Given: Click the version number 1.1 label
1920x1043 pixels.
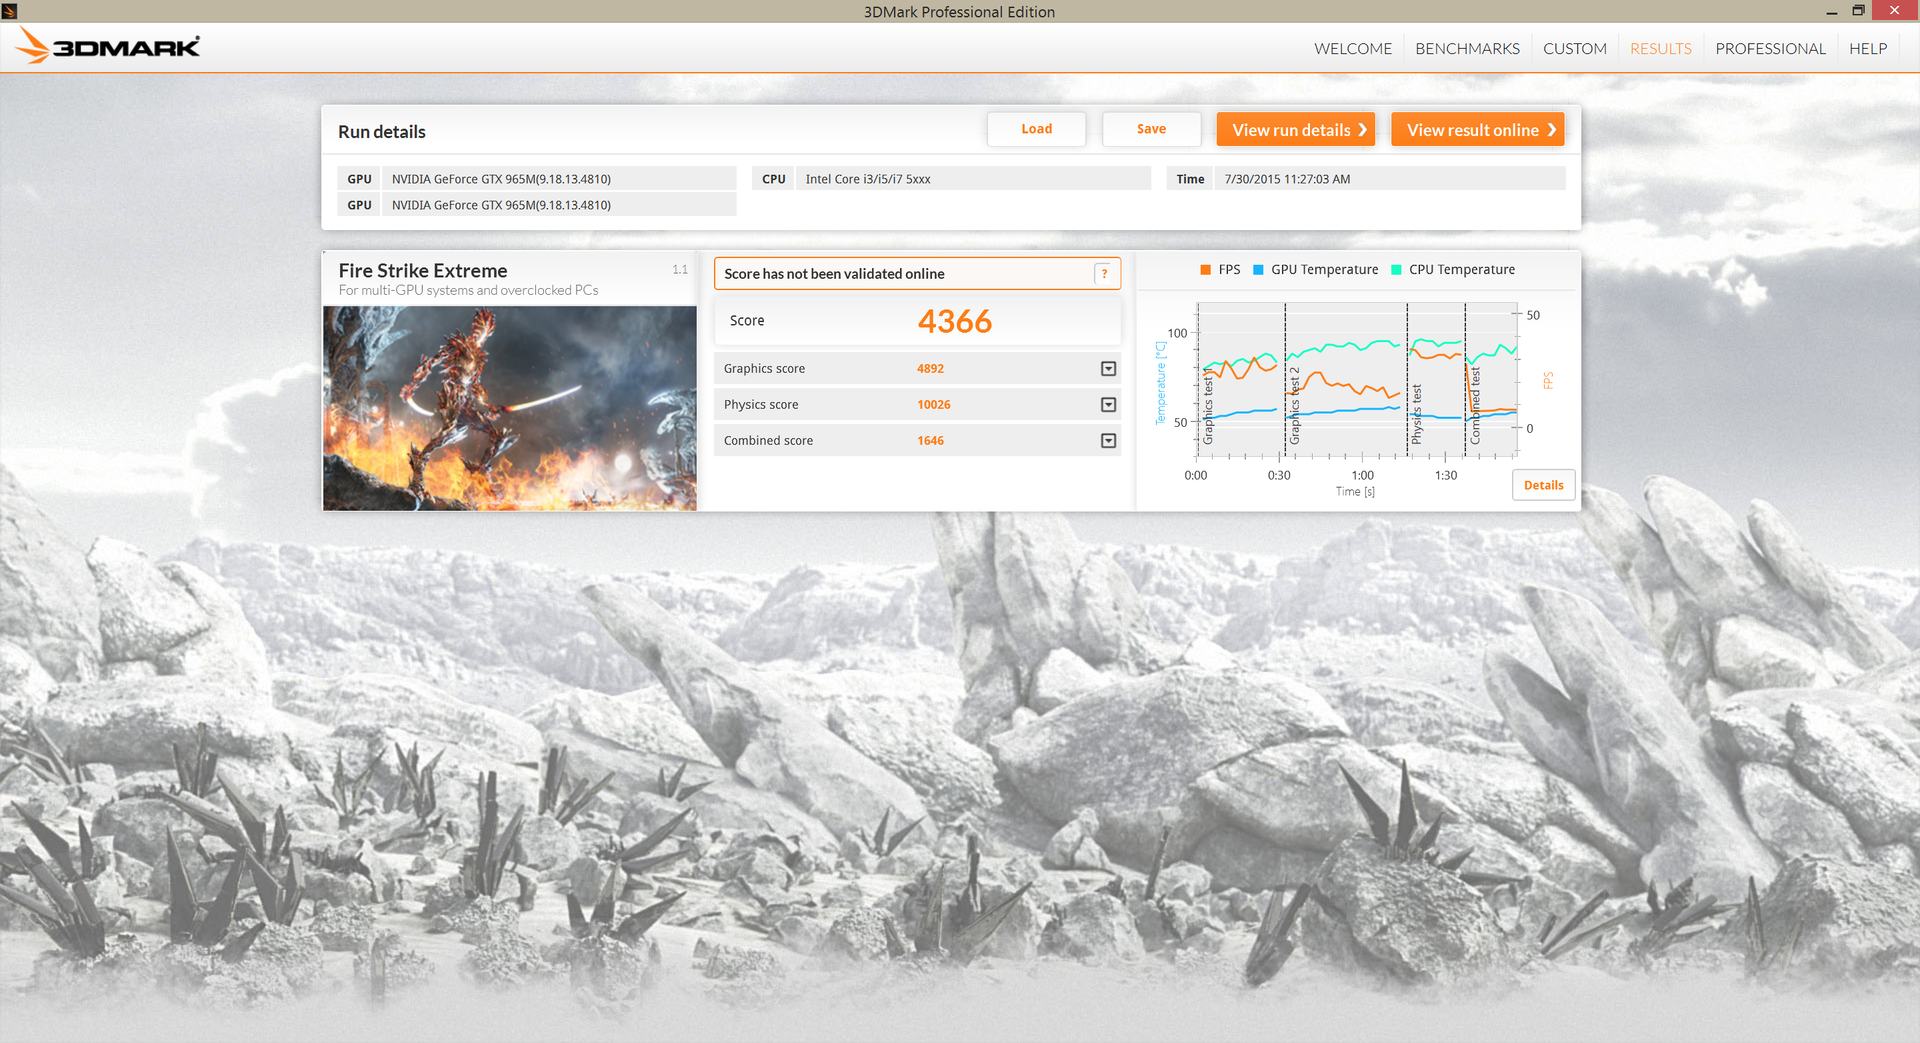Looking at the screenshot, I should pyautogui.click(x=680, y=270).
